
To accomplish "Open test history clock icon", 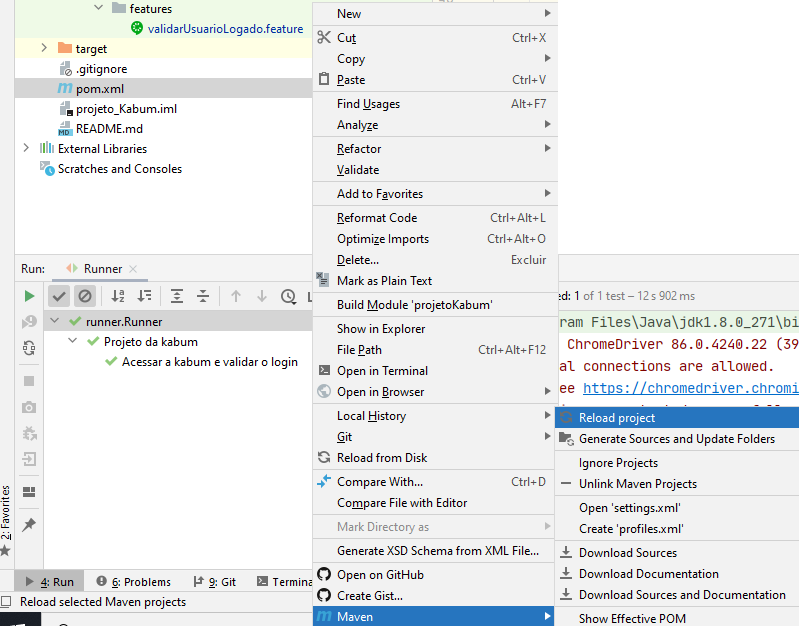I will coord(288,296).
